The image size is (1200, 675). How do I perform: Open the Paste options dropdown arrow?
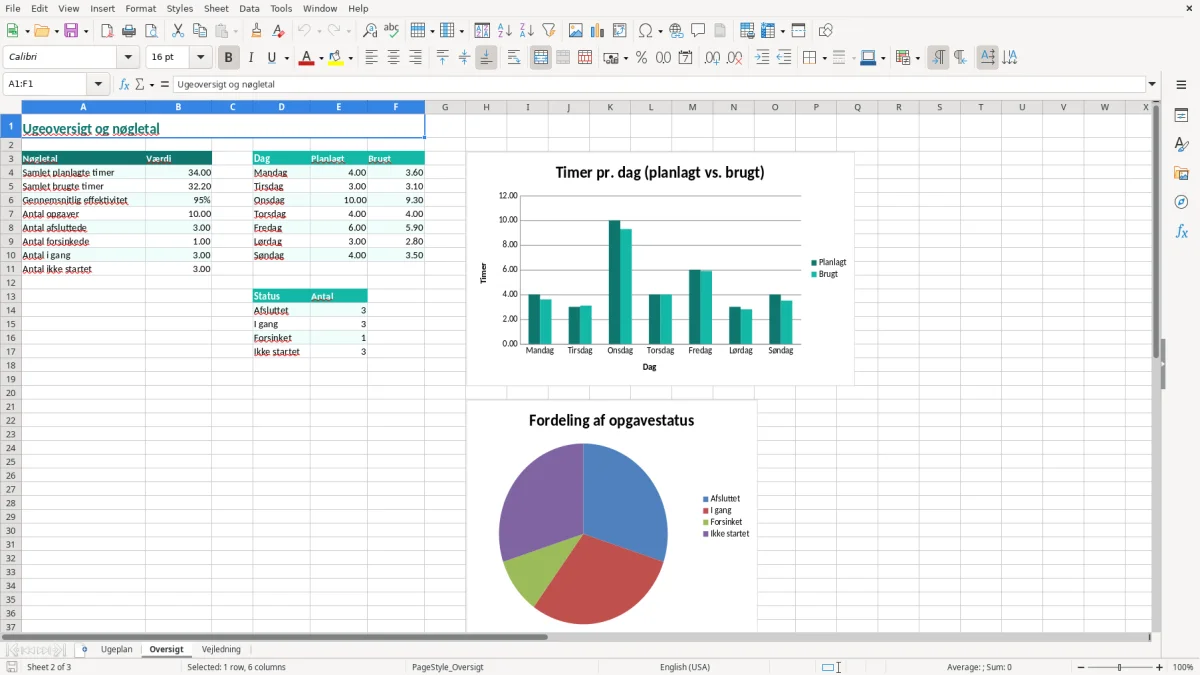[236, 31]
